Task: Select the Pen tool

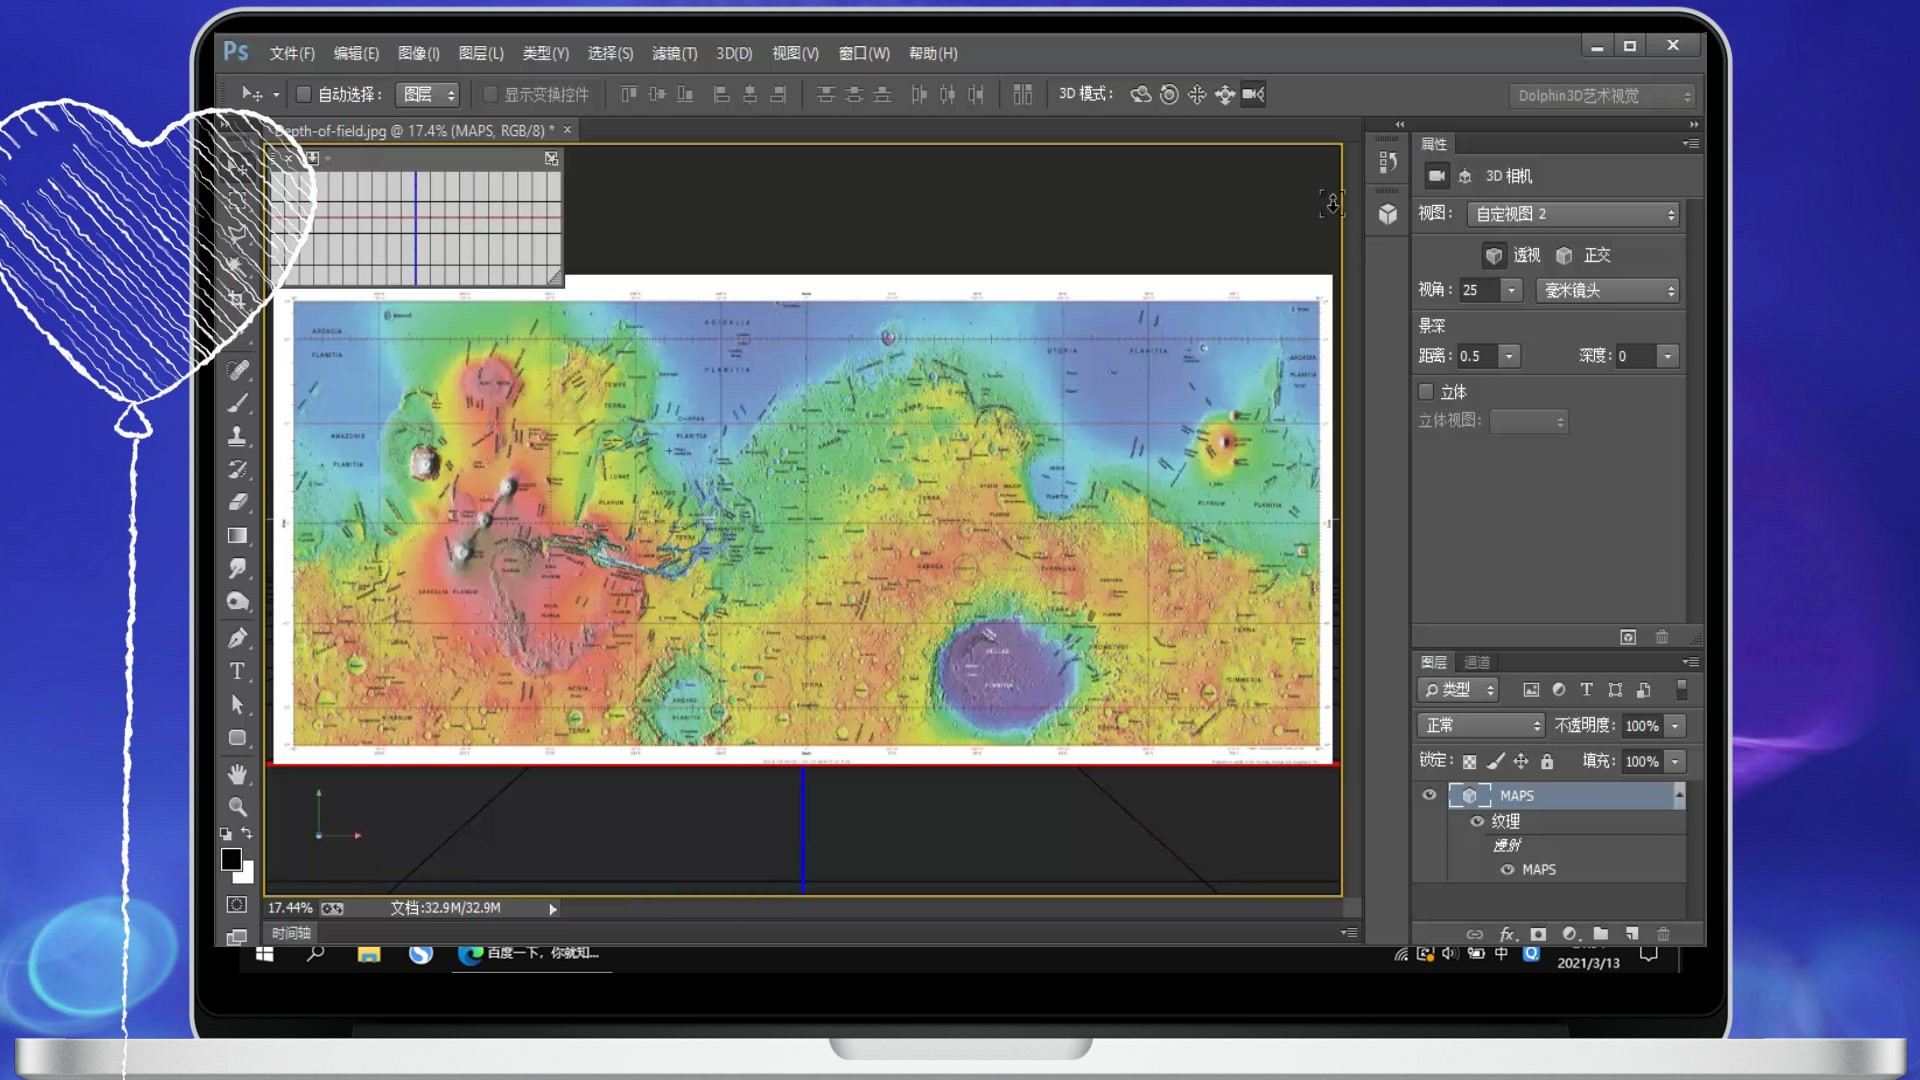Action: (237, 638)
